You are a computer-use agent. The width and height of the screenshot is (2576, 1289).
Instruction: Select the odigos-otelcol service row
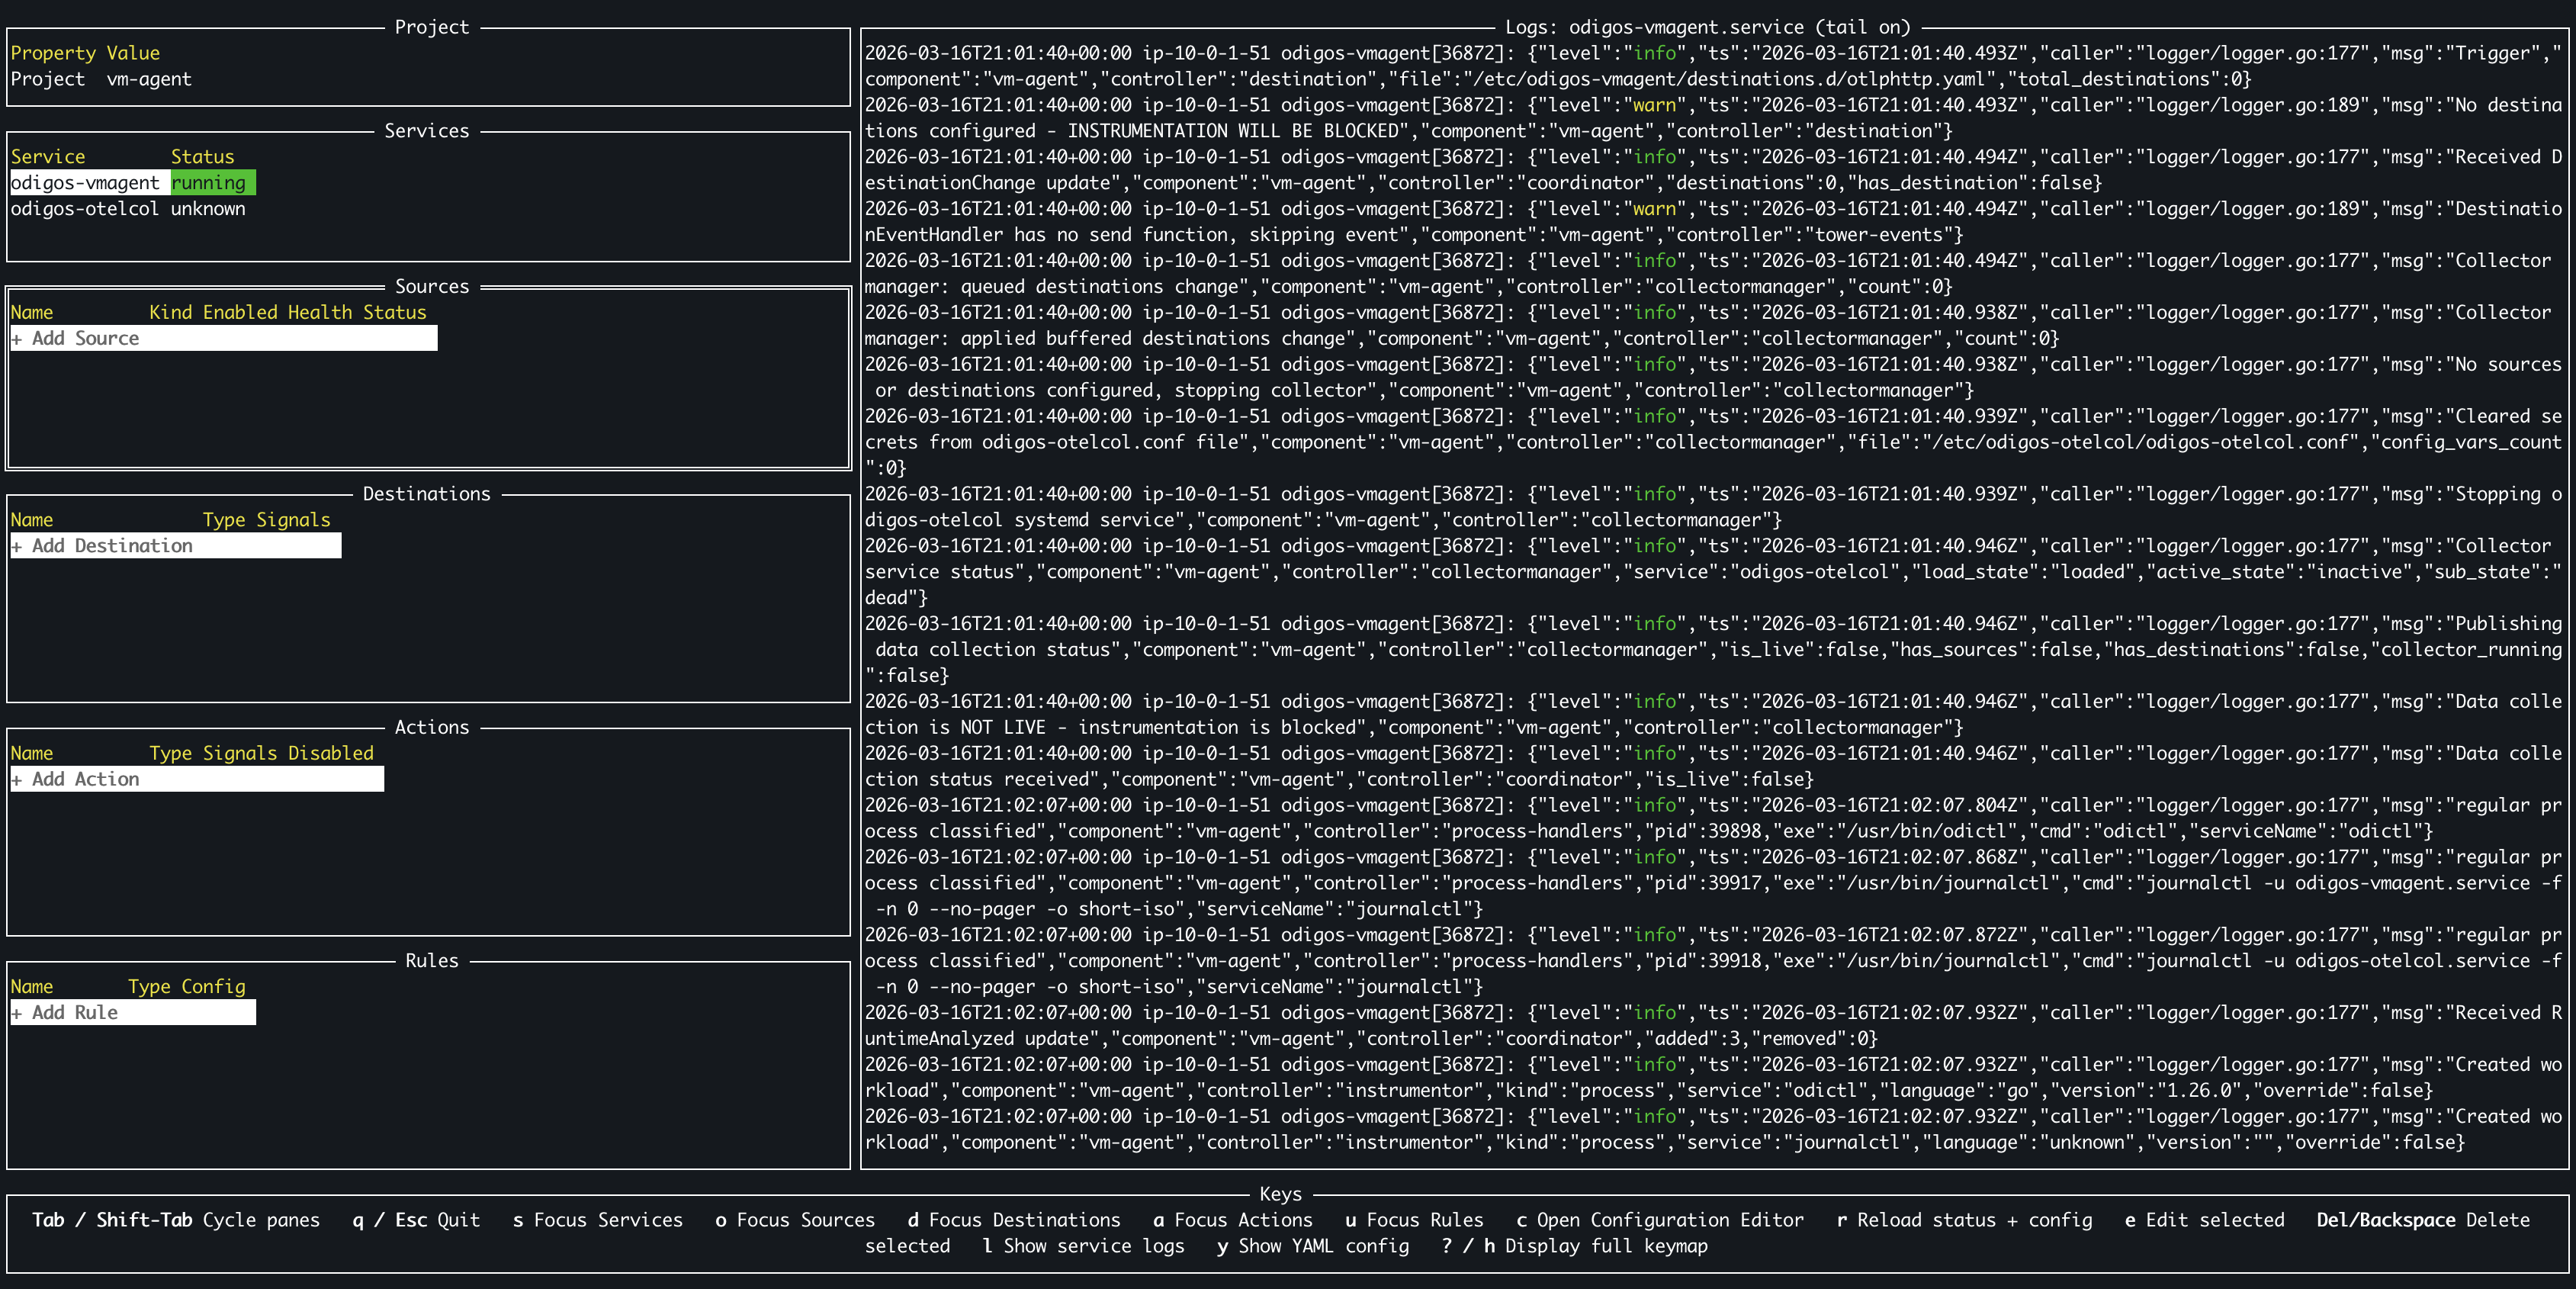(x=127, y=208)
